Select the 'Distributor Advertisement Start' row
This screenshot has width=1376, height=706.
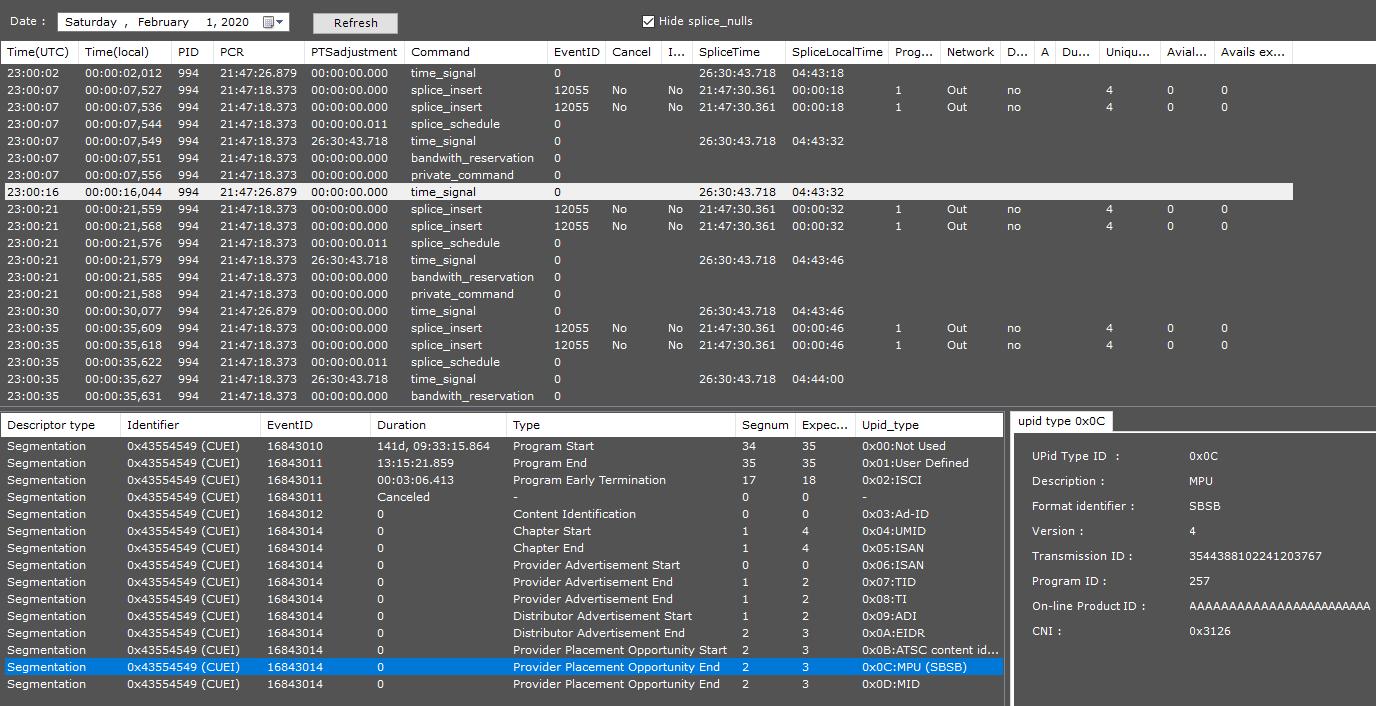tap(502, 616)
